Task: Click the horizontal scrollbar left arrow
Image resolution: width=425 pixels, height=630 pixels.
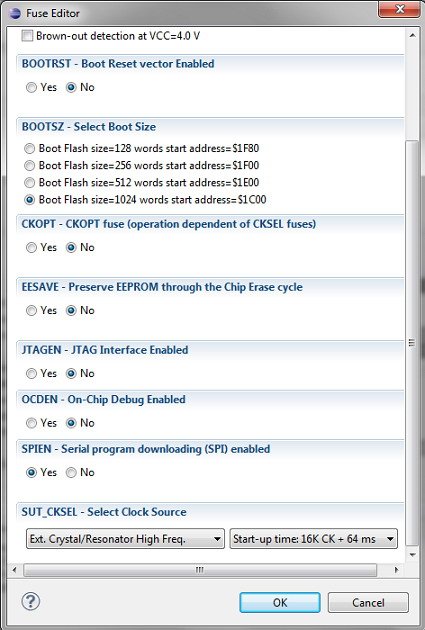Action: coord(15,569)
